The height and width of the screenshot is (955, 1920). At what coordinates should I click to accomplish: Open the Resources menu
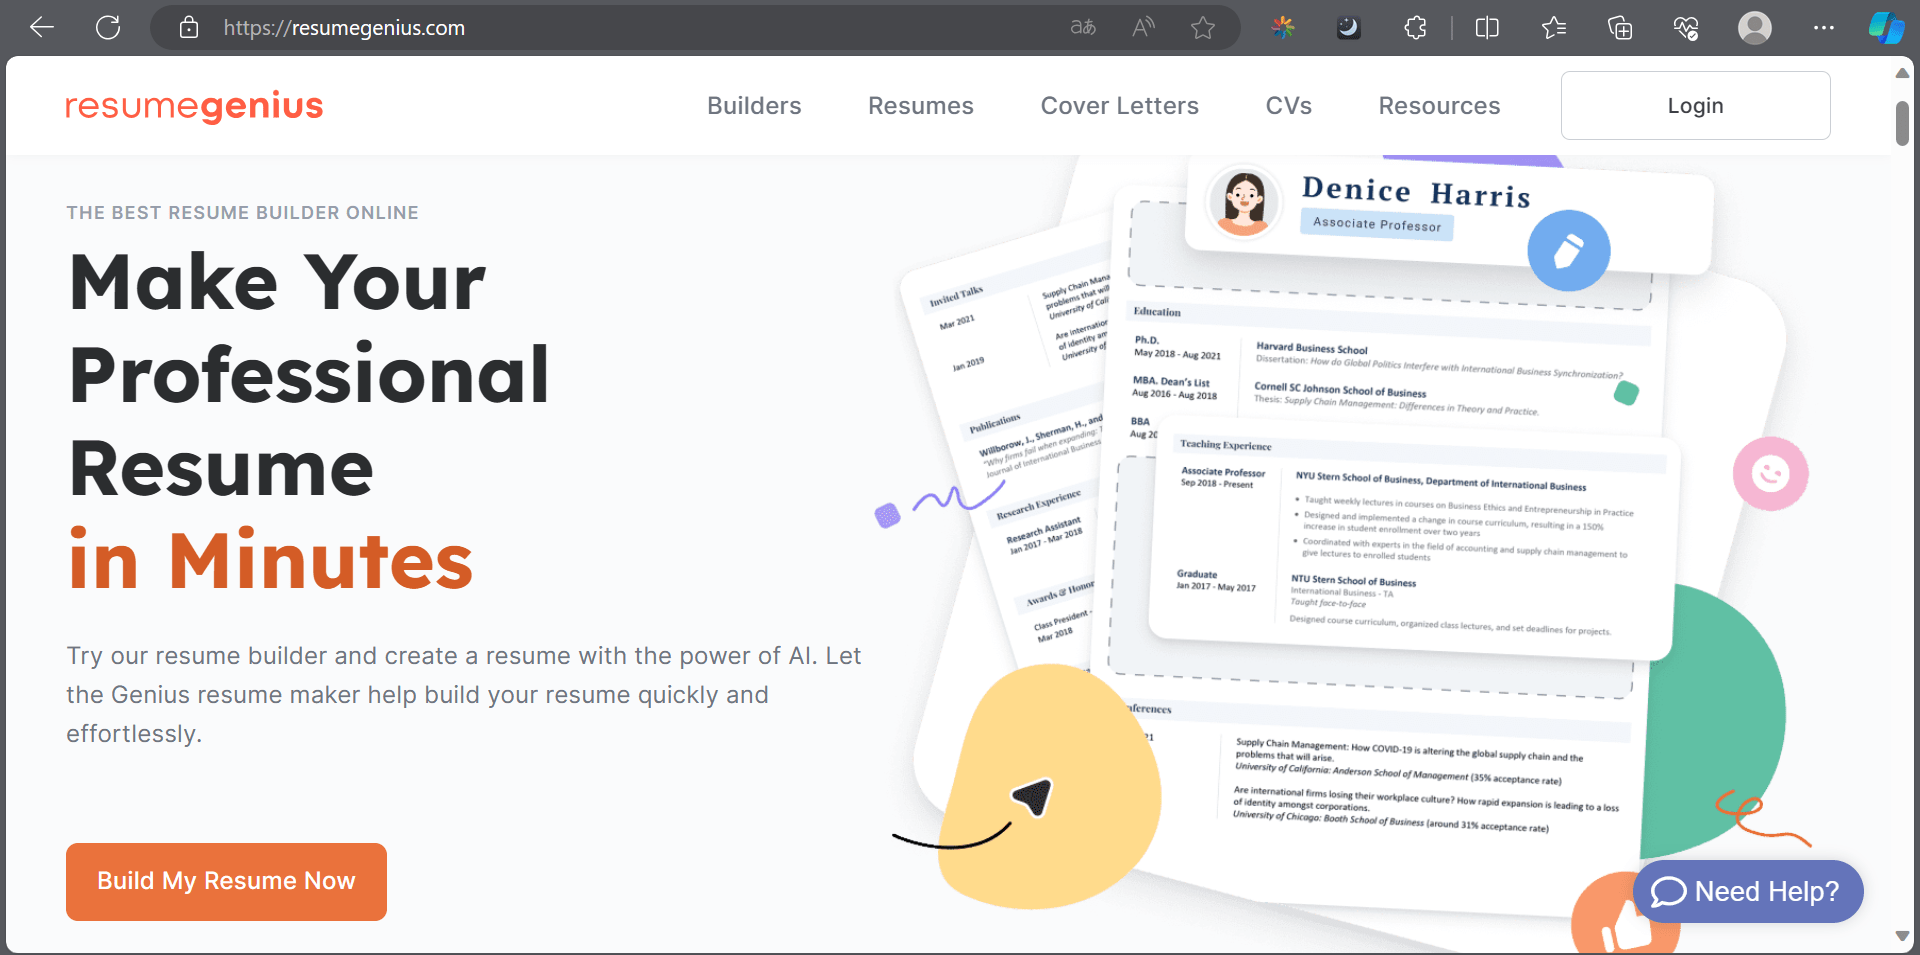(x=1439, y=106)
